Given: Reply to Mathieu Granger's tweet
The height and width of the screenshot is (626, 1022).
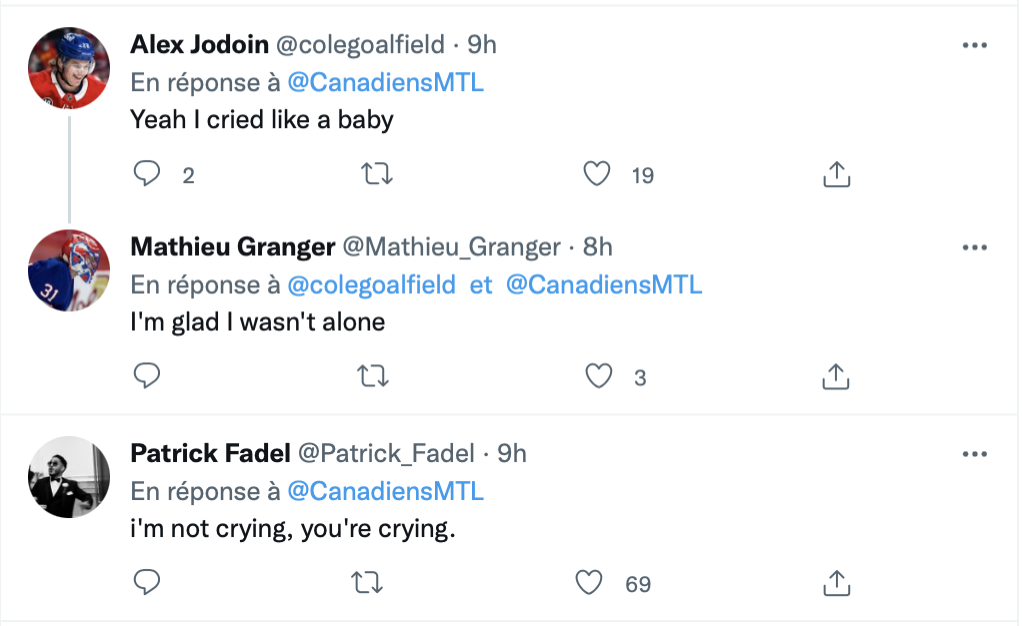Looking at the screenshot, I should (x=147, y=377).
